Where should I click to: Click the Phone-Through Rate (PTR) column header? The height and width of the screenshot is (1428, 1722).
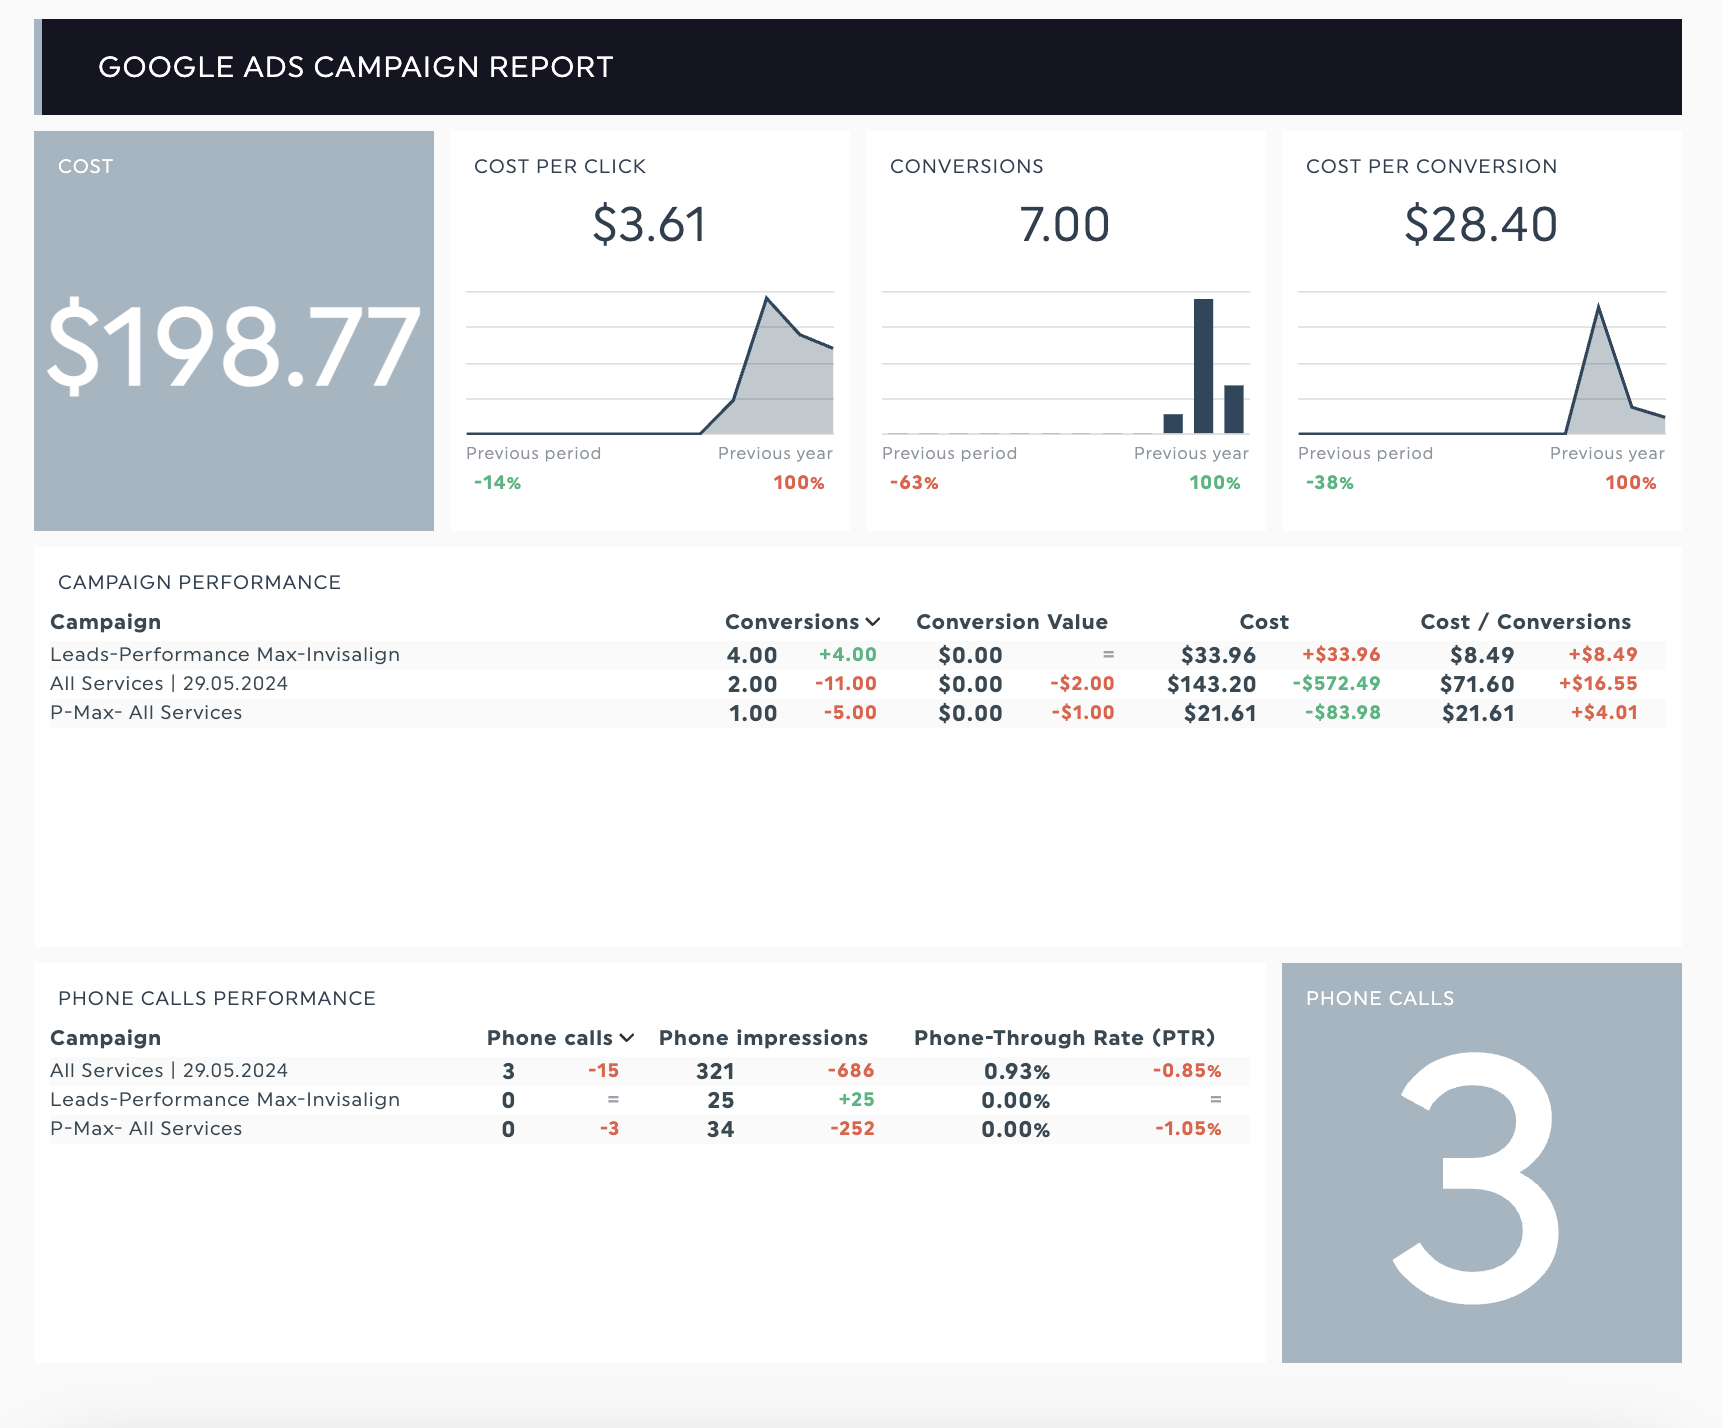coord(1064,1038)
